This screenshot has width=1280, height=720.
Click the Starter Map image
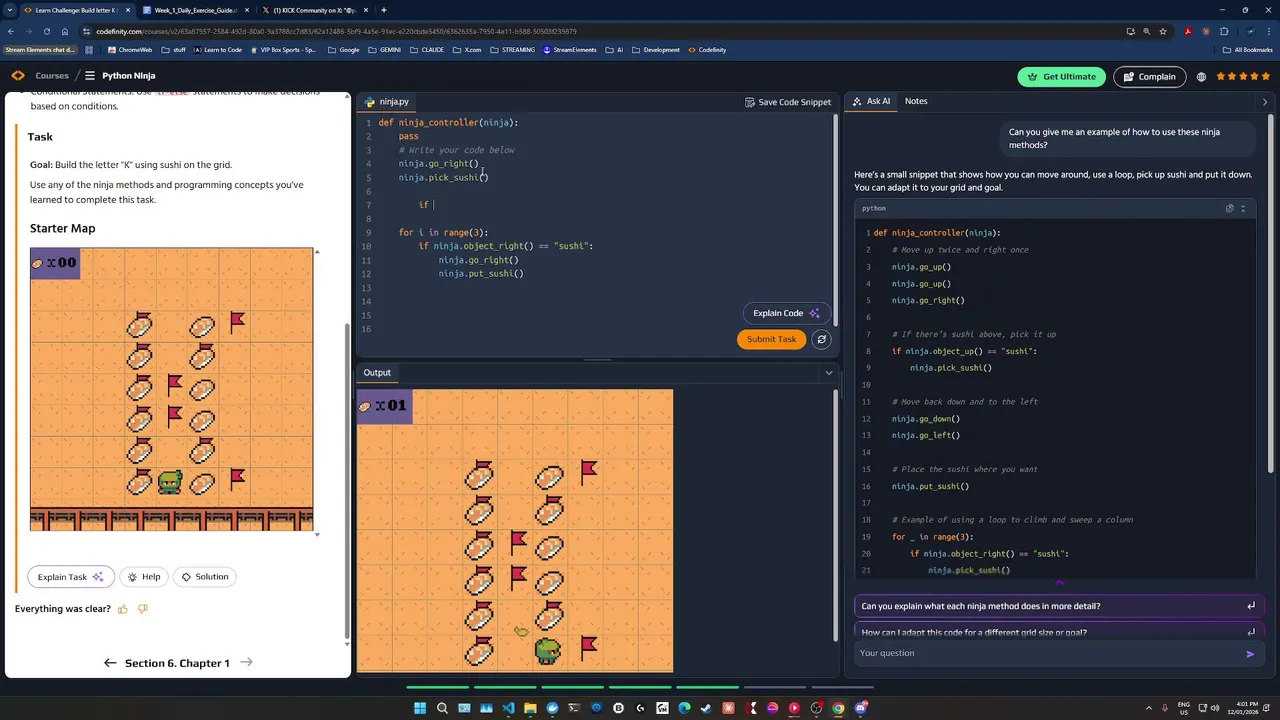[171, 389]
